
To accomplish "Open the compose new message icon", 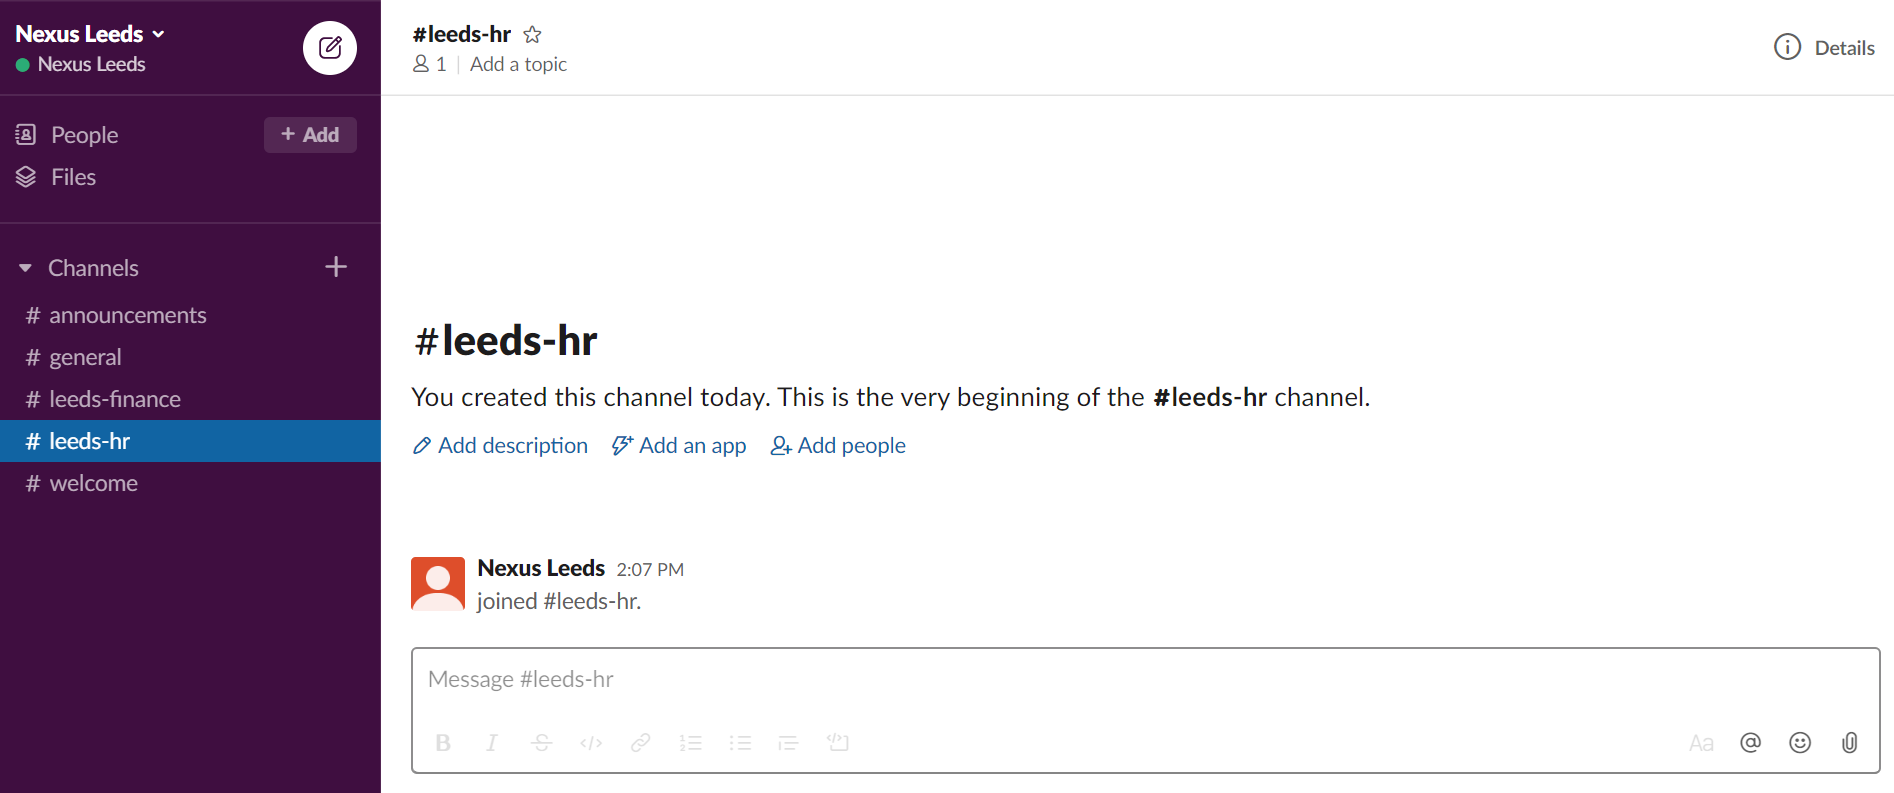I will pos(329,47).
